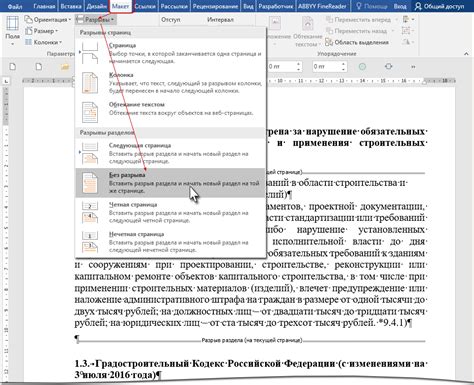Decrease the second 0 пт spinner
This screenshot has height=385, width=474.
coord(343,69)
